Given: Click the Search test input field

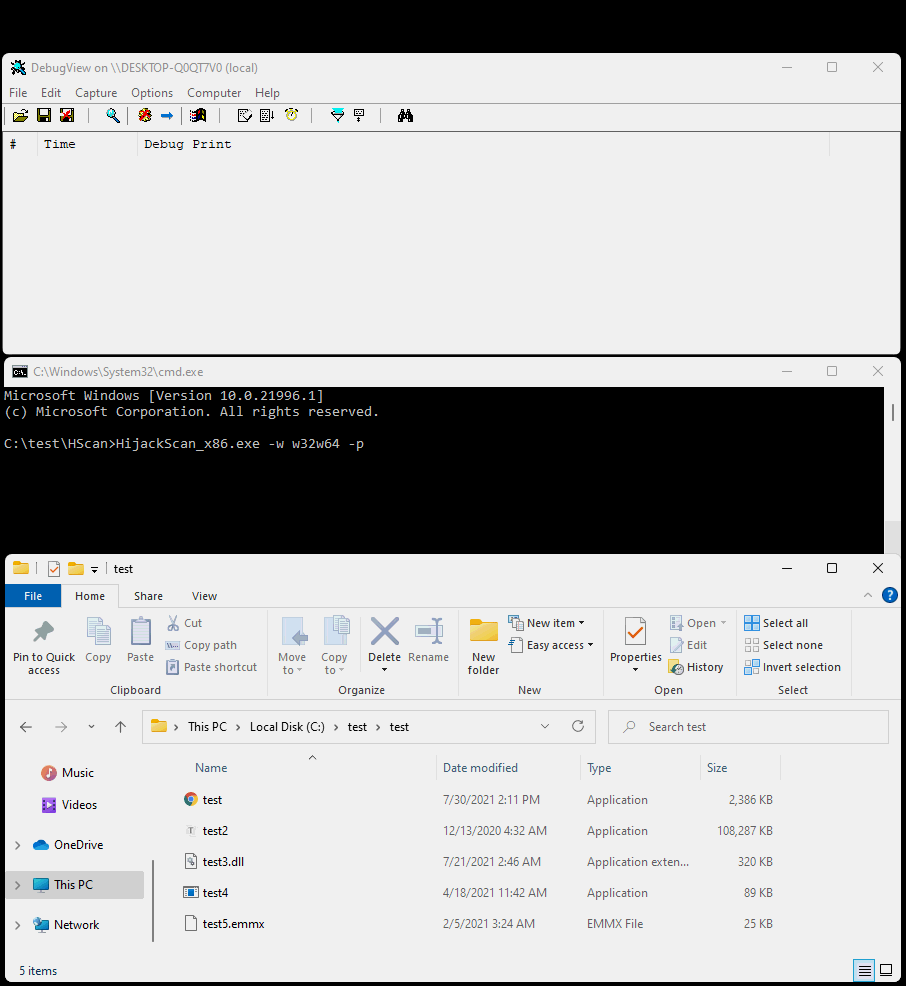Looking at the screenshot, I should [x=748, y=727].
